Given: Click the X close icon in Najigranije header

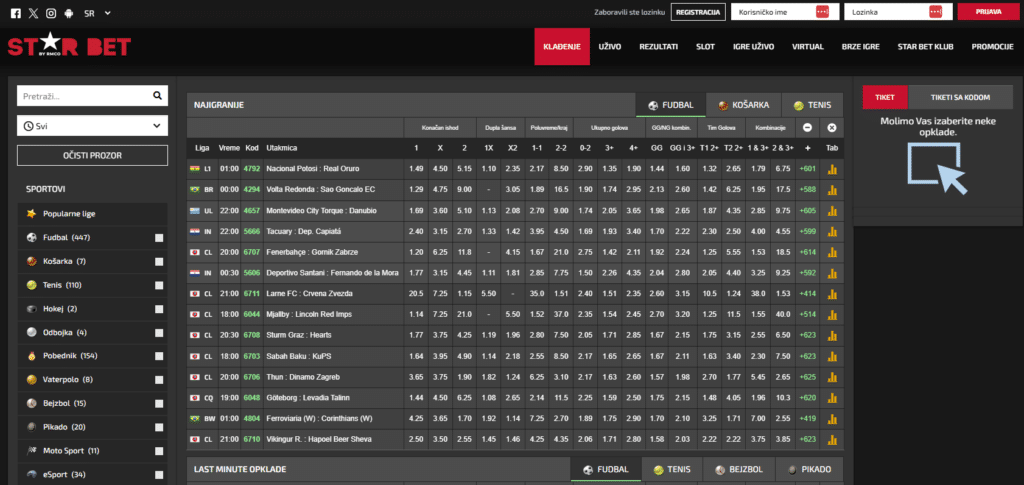Looking at the screenshot, I should 832,127.
